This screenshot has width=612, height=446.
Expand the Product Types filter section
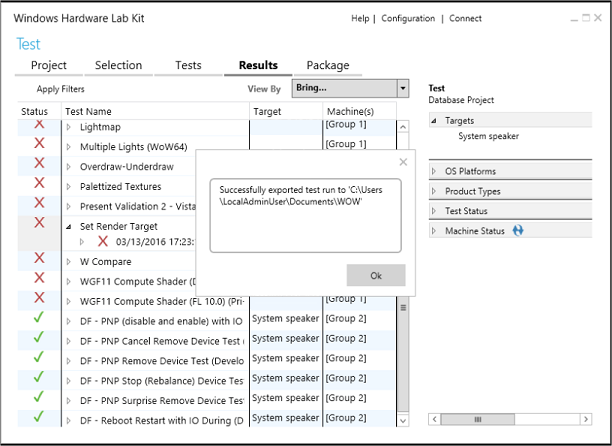434,191
